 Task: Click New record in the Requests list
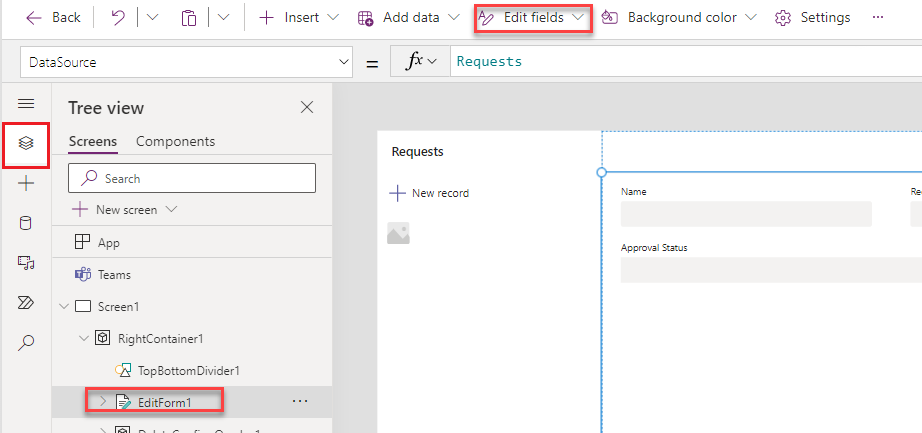(430, 193)
